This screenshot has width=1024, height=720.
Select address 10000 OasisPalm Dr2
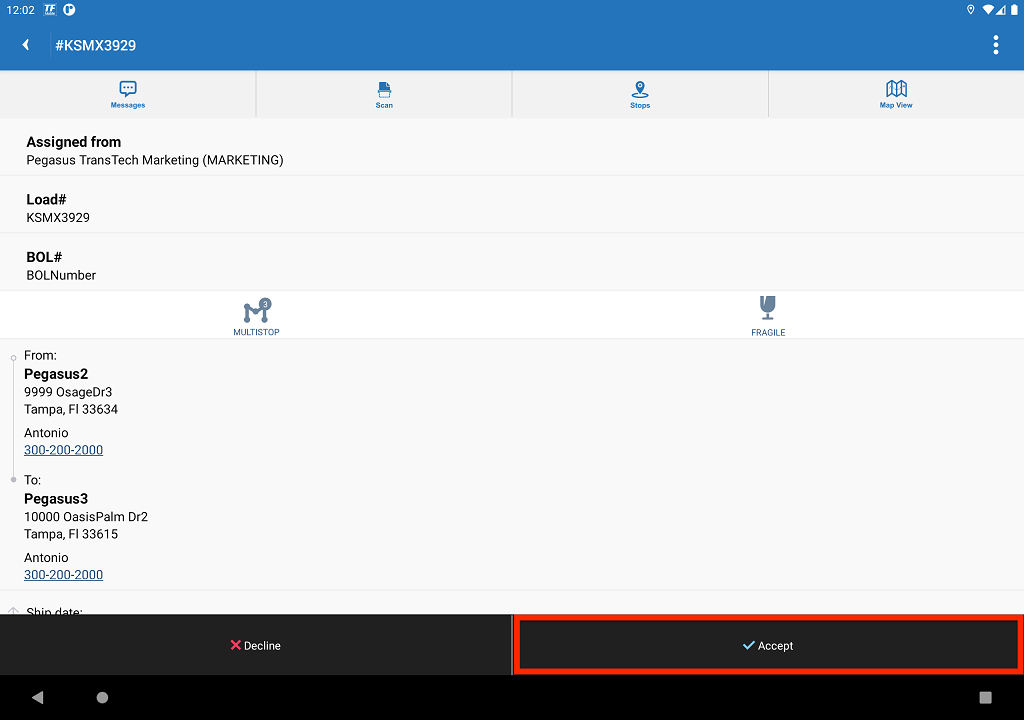pyautogui.click(x=86, y=517)
